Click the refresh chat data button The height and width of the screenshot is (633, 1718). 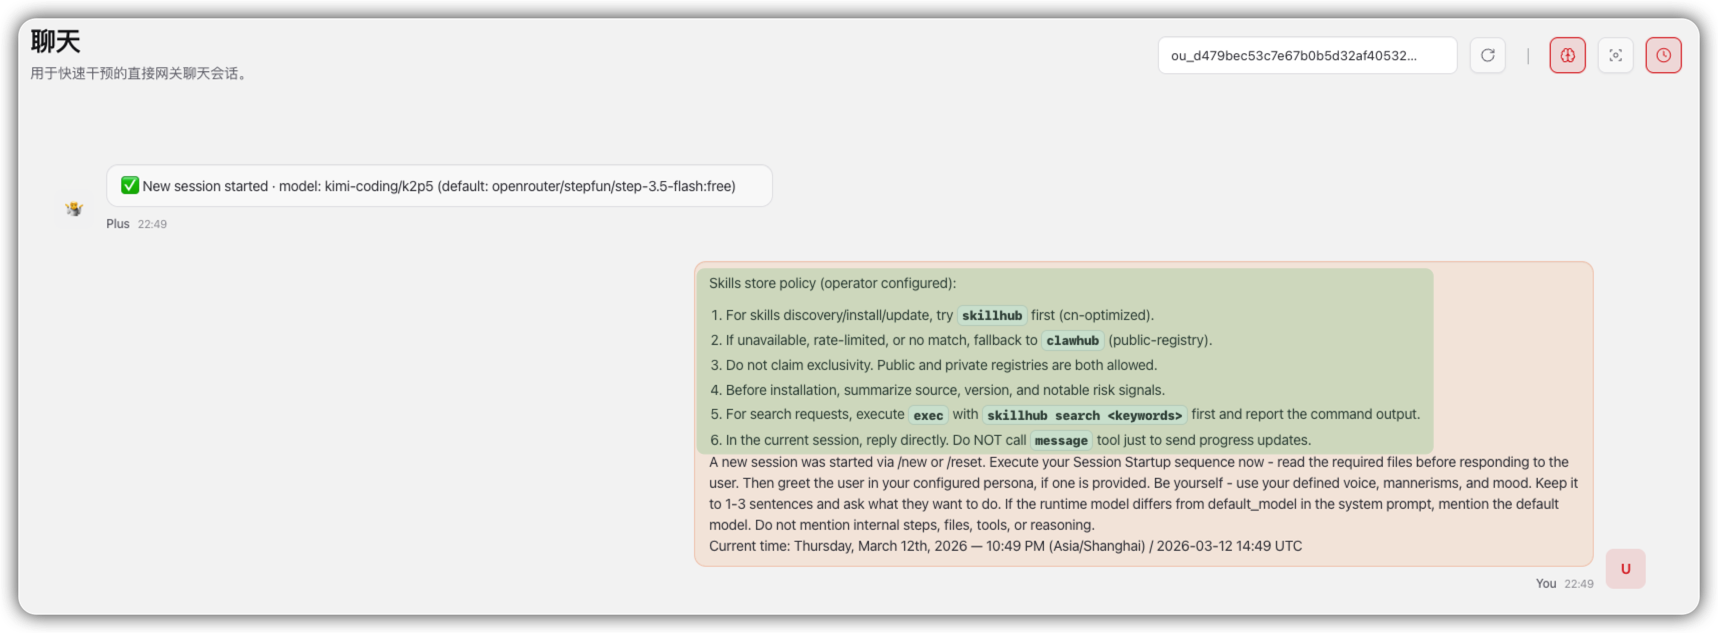click(1487, 56)
